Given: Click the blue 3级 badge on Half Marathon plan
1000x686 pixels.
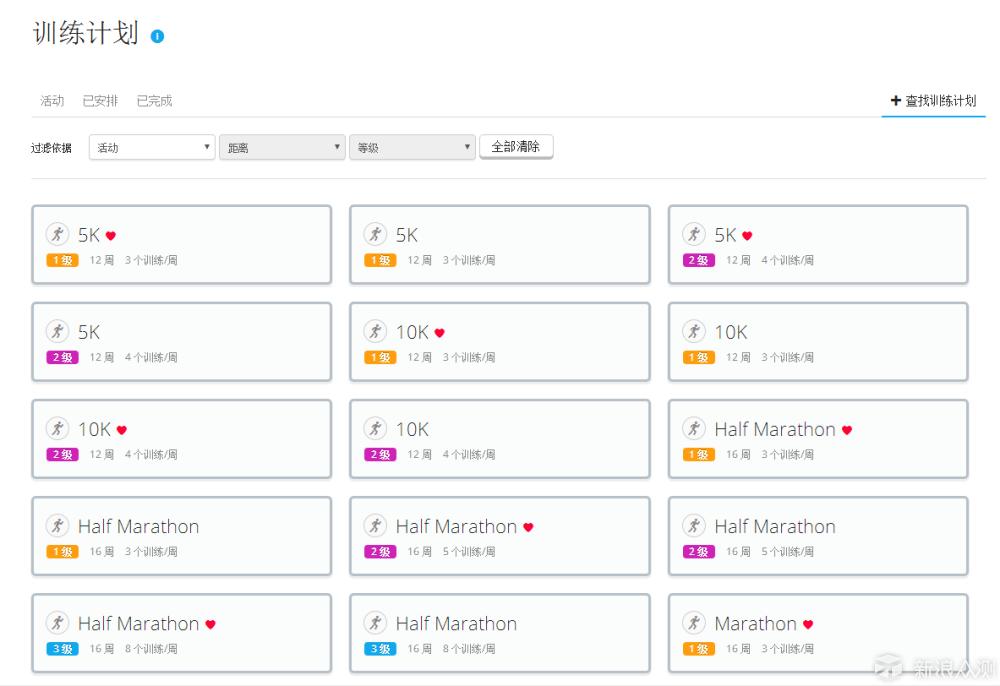Looking at the screenshot, I should coord(61,649).
